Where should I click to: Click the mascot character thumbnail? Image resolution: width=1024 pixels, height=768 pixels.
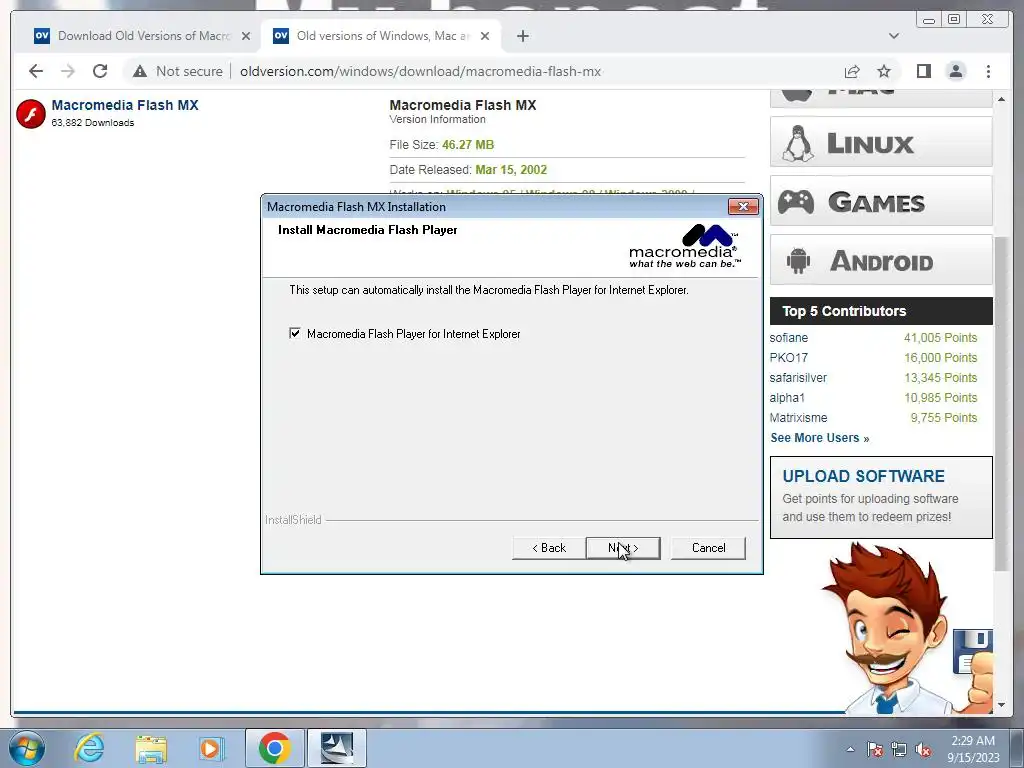(x=906, y=630)
